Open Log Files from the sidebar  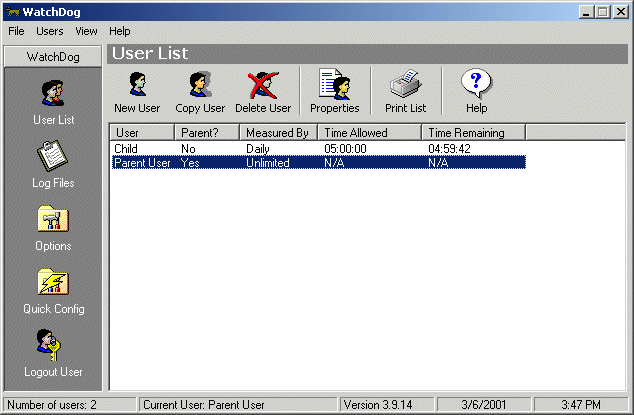click(53, 156)
